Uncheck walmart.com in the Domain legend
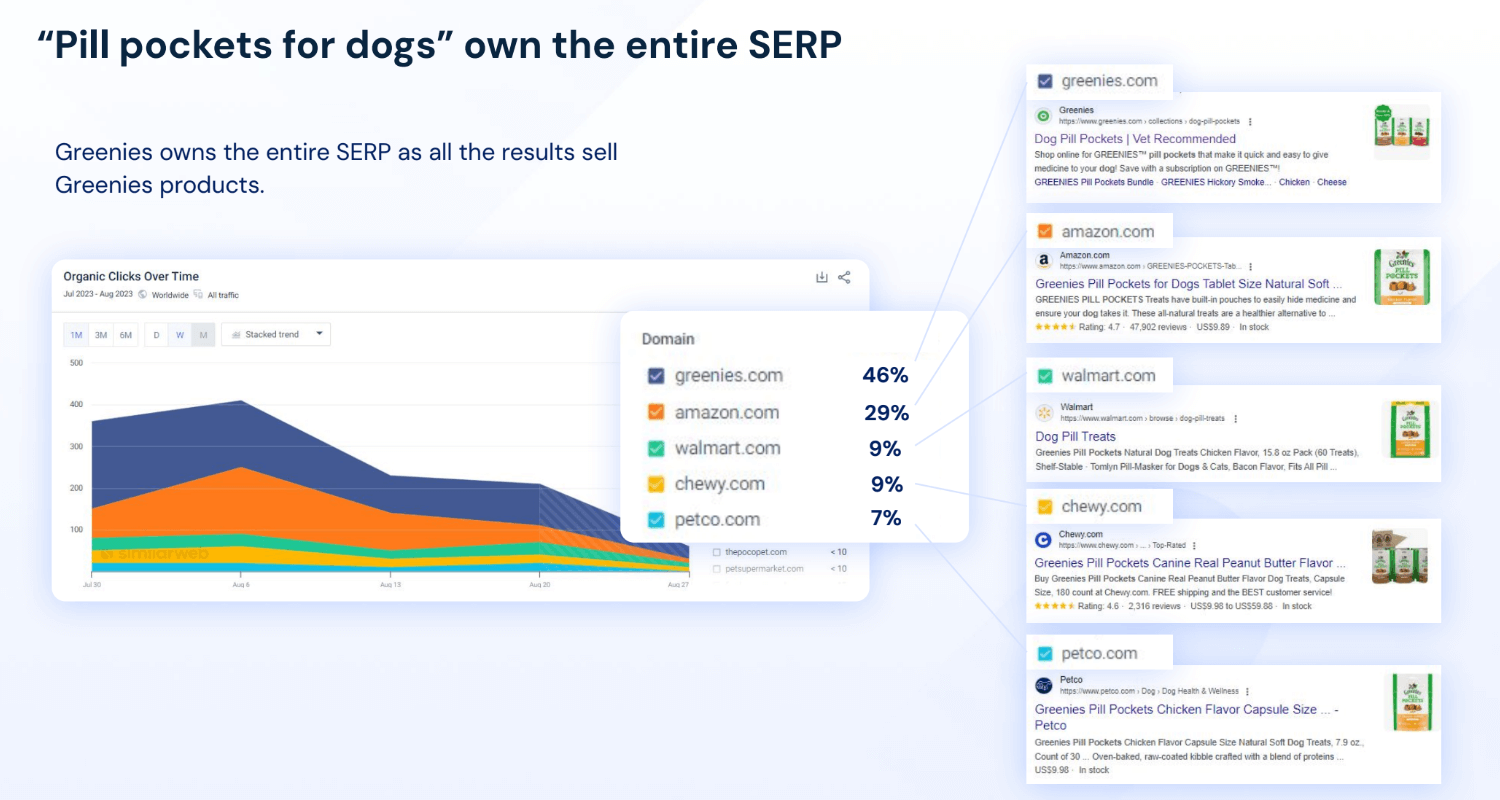 coord(656,448)
